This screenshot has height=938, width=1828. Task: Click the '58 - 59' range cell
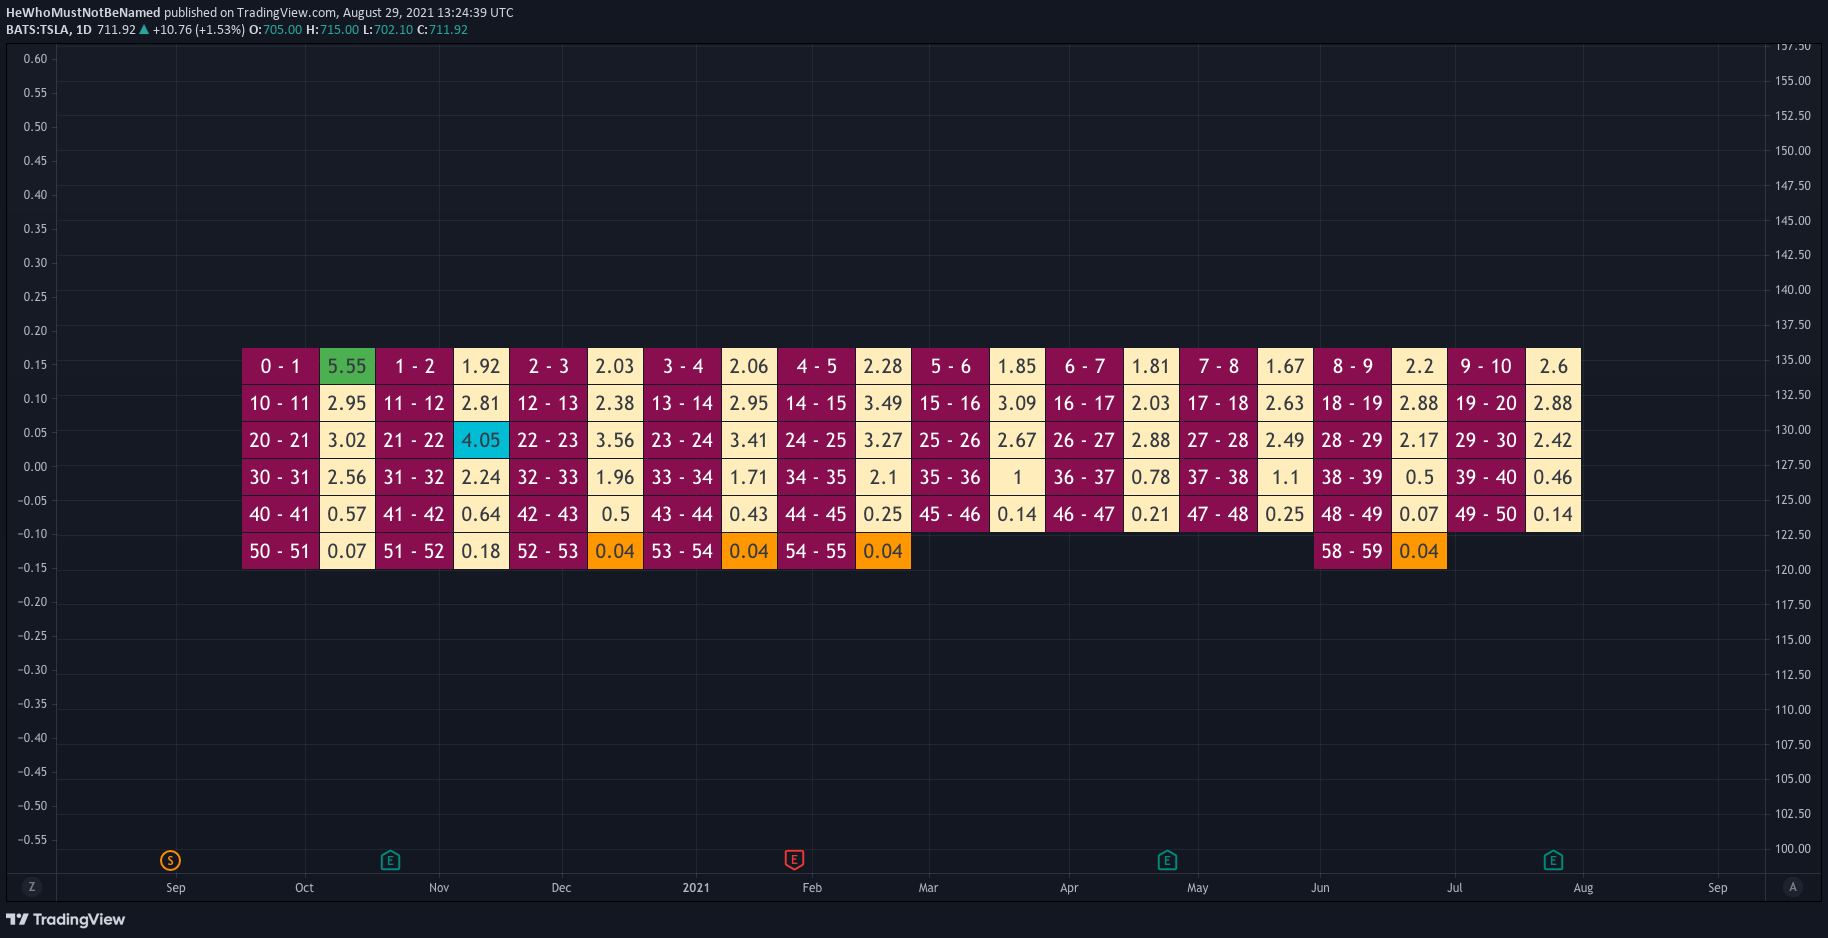pos(1352,551)
